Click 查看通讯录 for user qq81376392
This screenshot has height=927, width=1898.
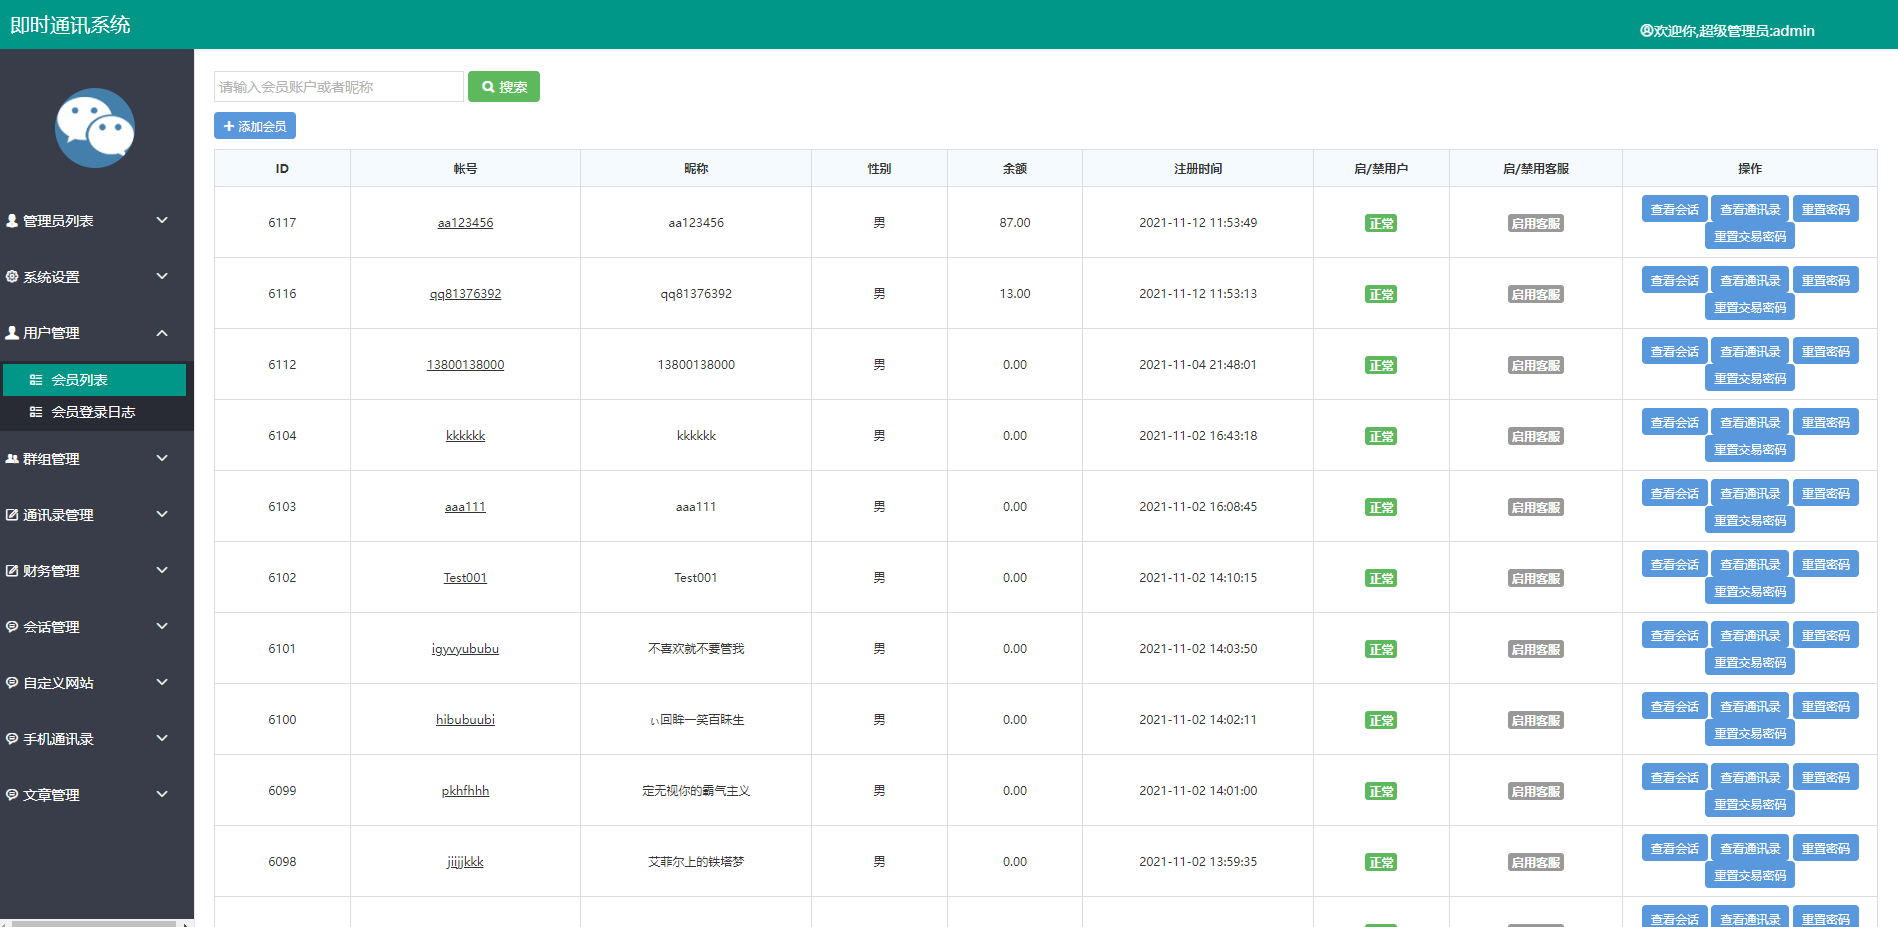point(1750,280)
